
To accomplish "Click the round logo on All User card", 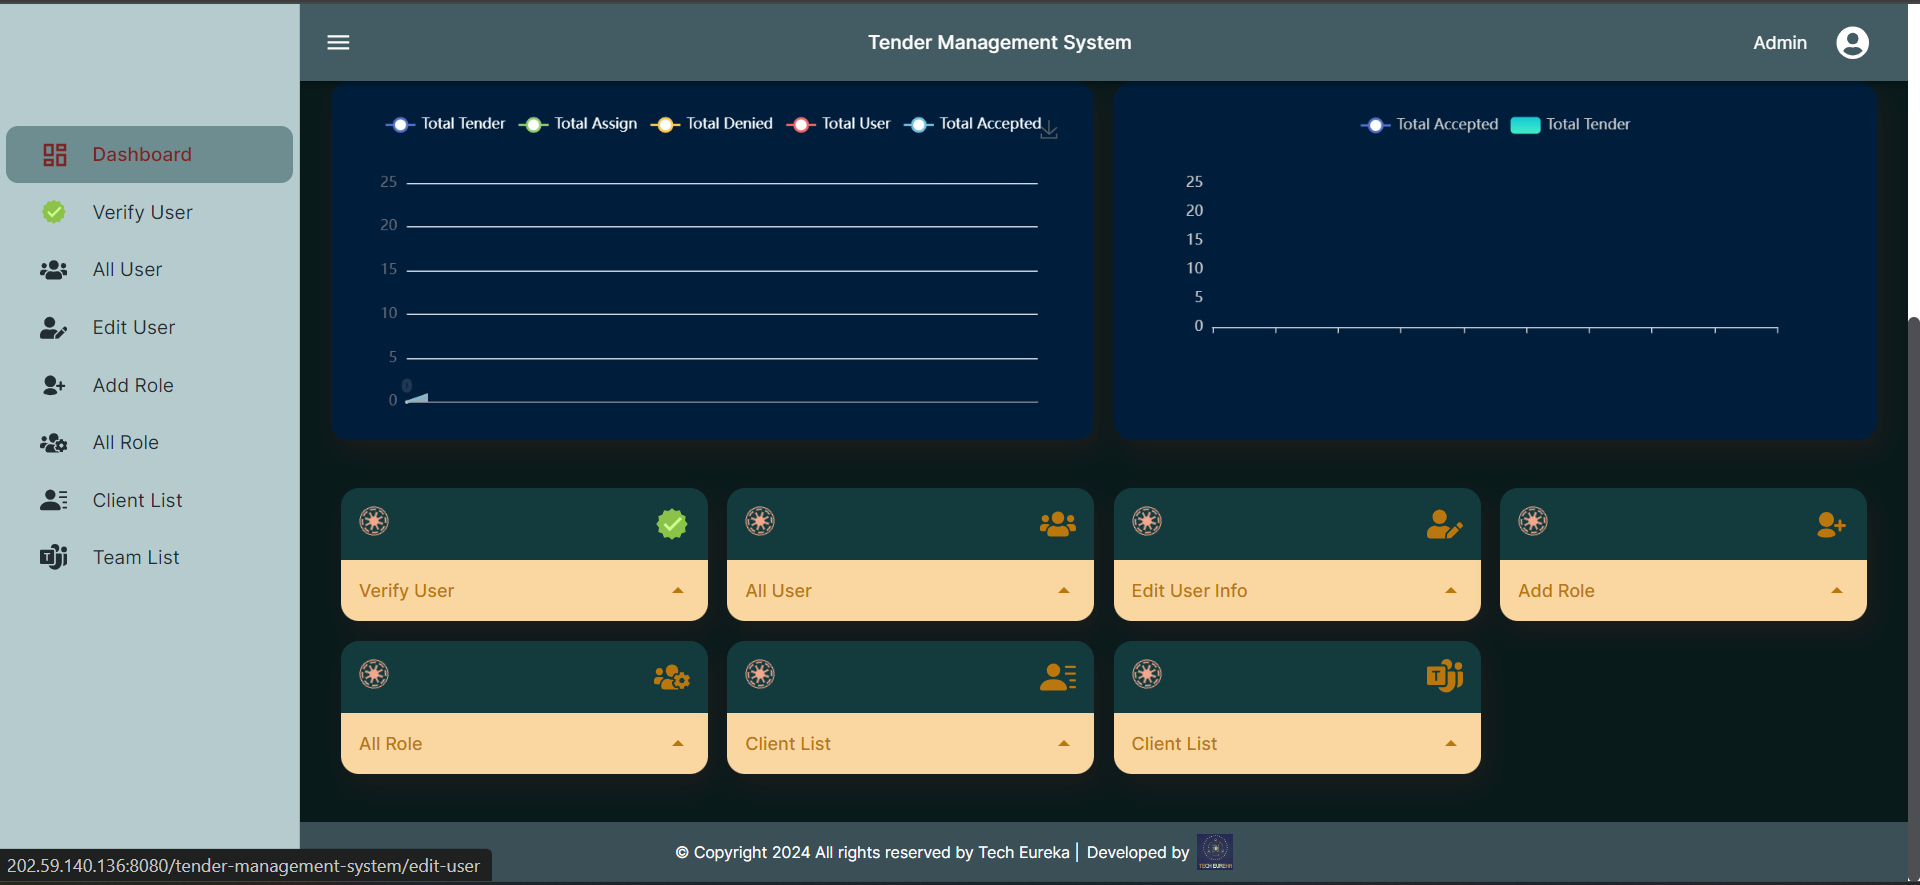I will tap(760, 521).
